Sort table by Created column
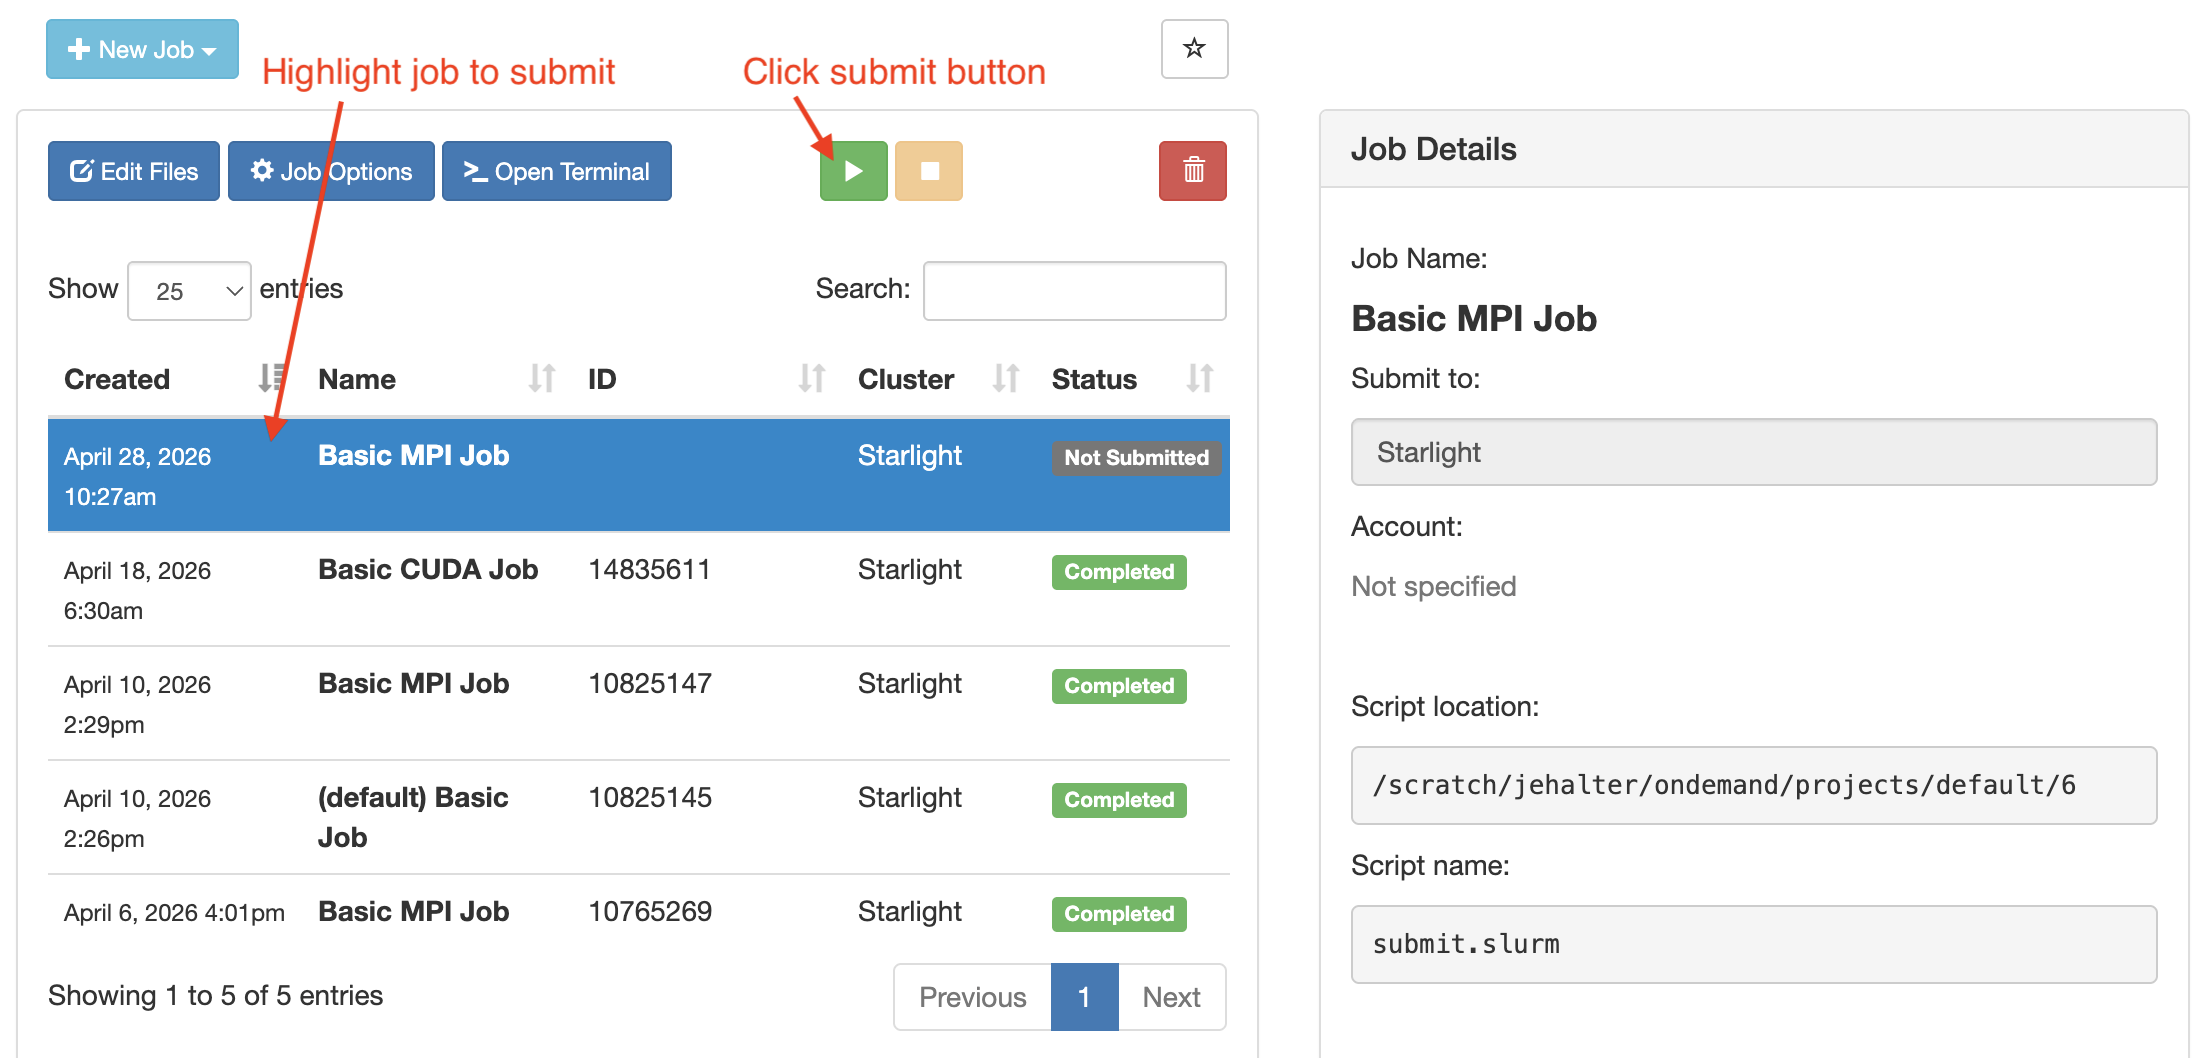 coord(269,379)
